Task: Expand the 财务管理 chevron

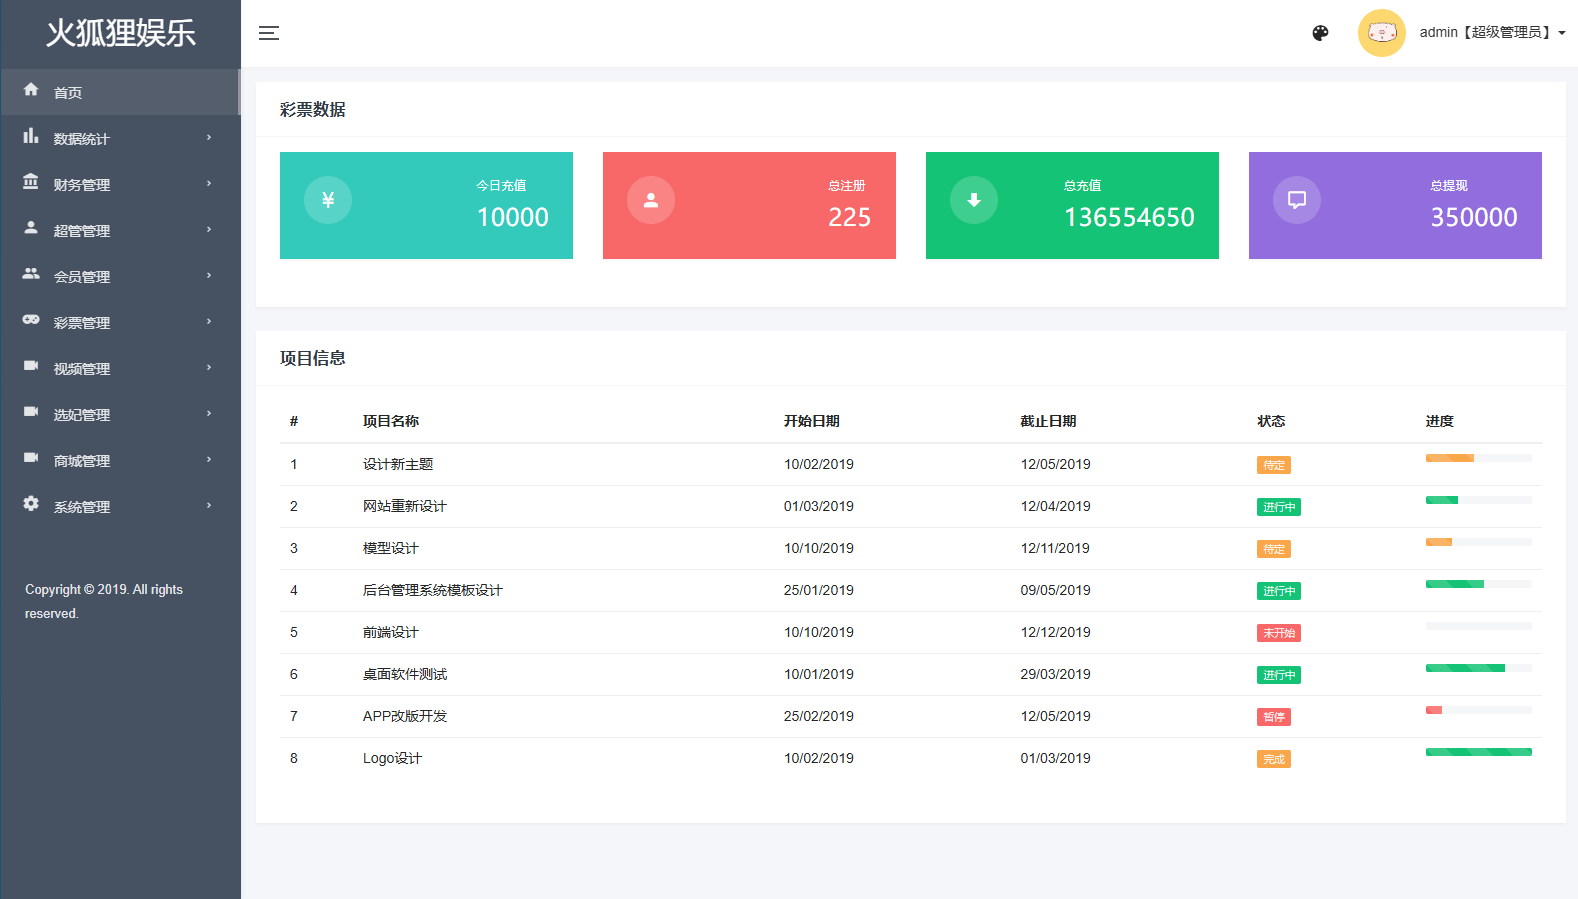Action: coord(209,184)
